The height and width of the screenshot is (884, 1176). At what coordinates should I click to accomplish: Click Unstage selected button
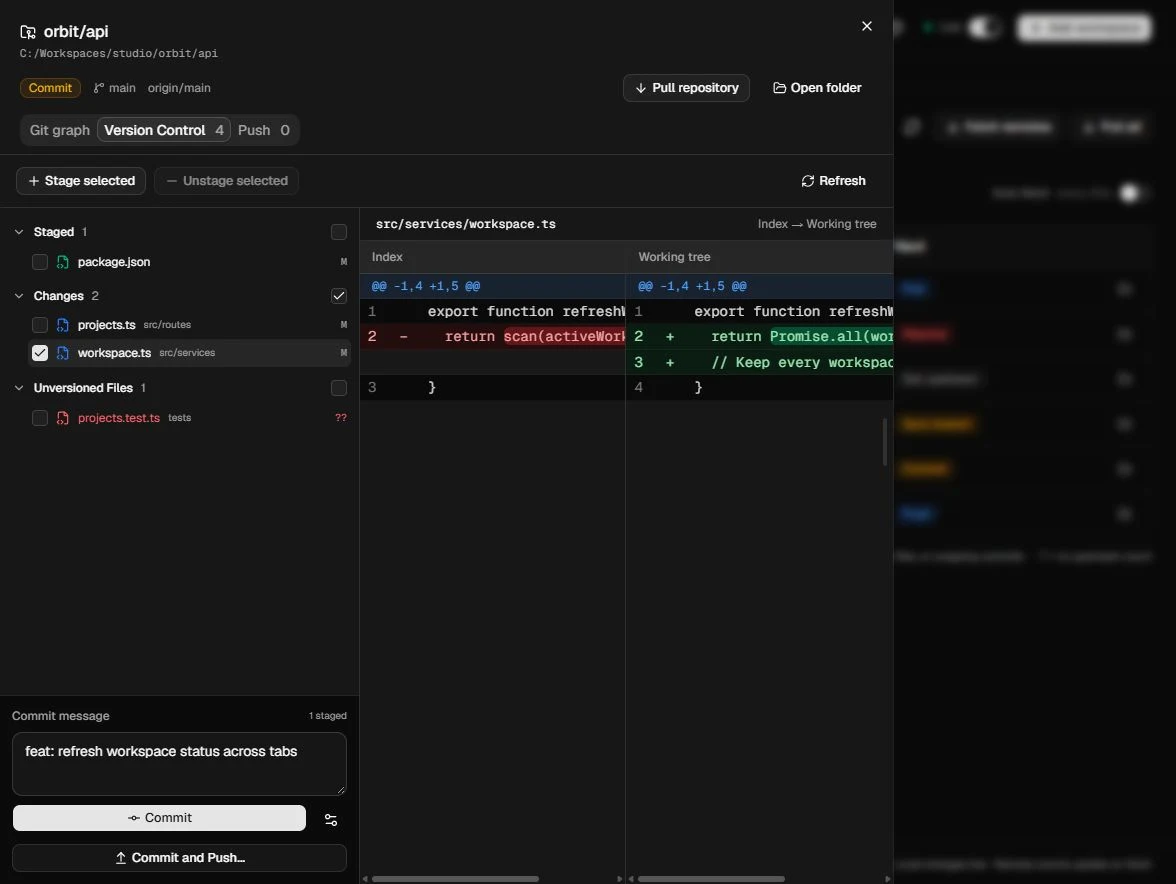tap(226, 181)
